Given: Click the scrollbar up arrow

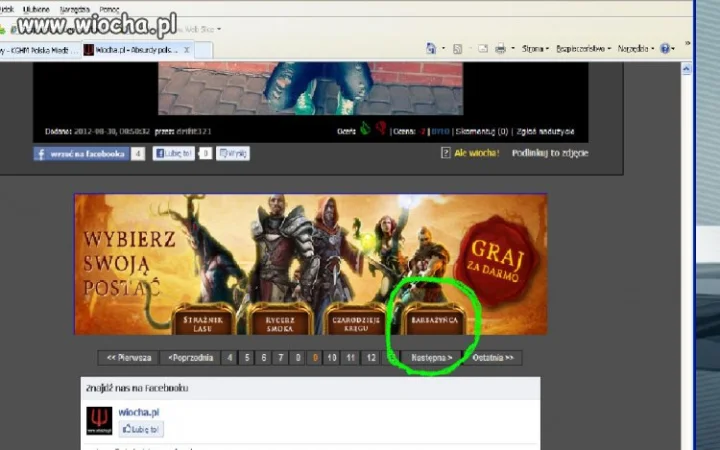Looking at the screenshot, I should (x=686, y=69).
